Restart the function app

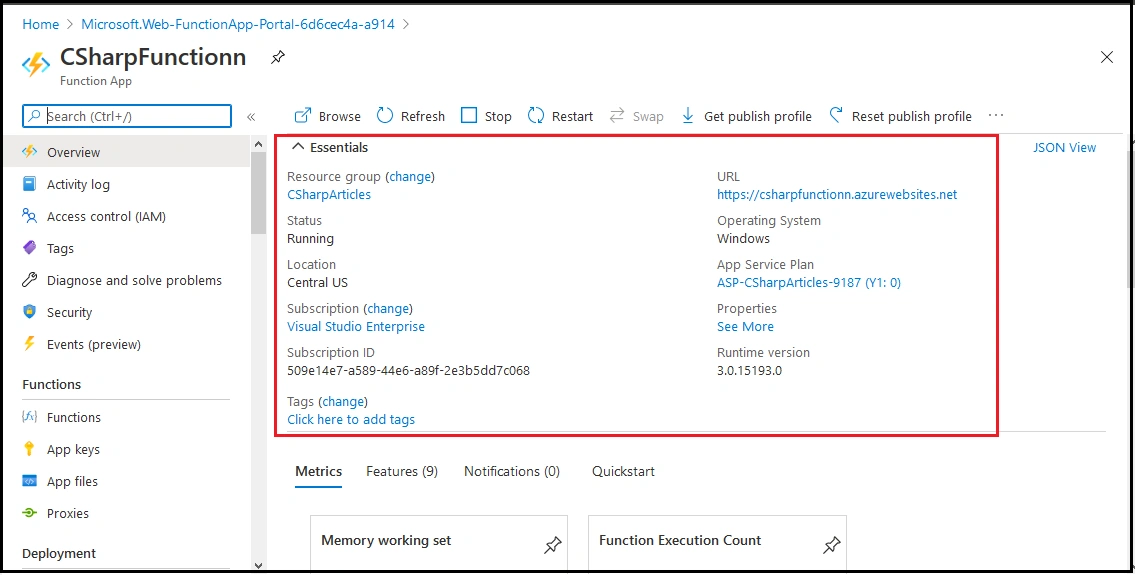pyautogui.click(x=560, y=116)
